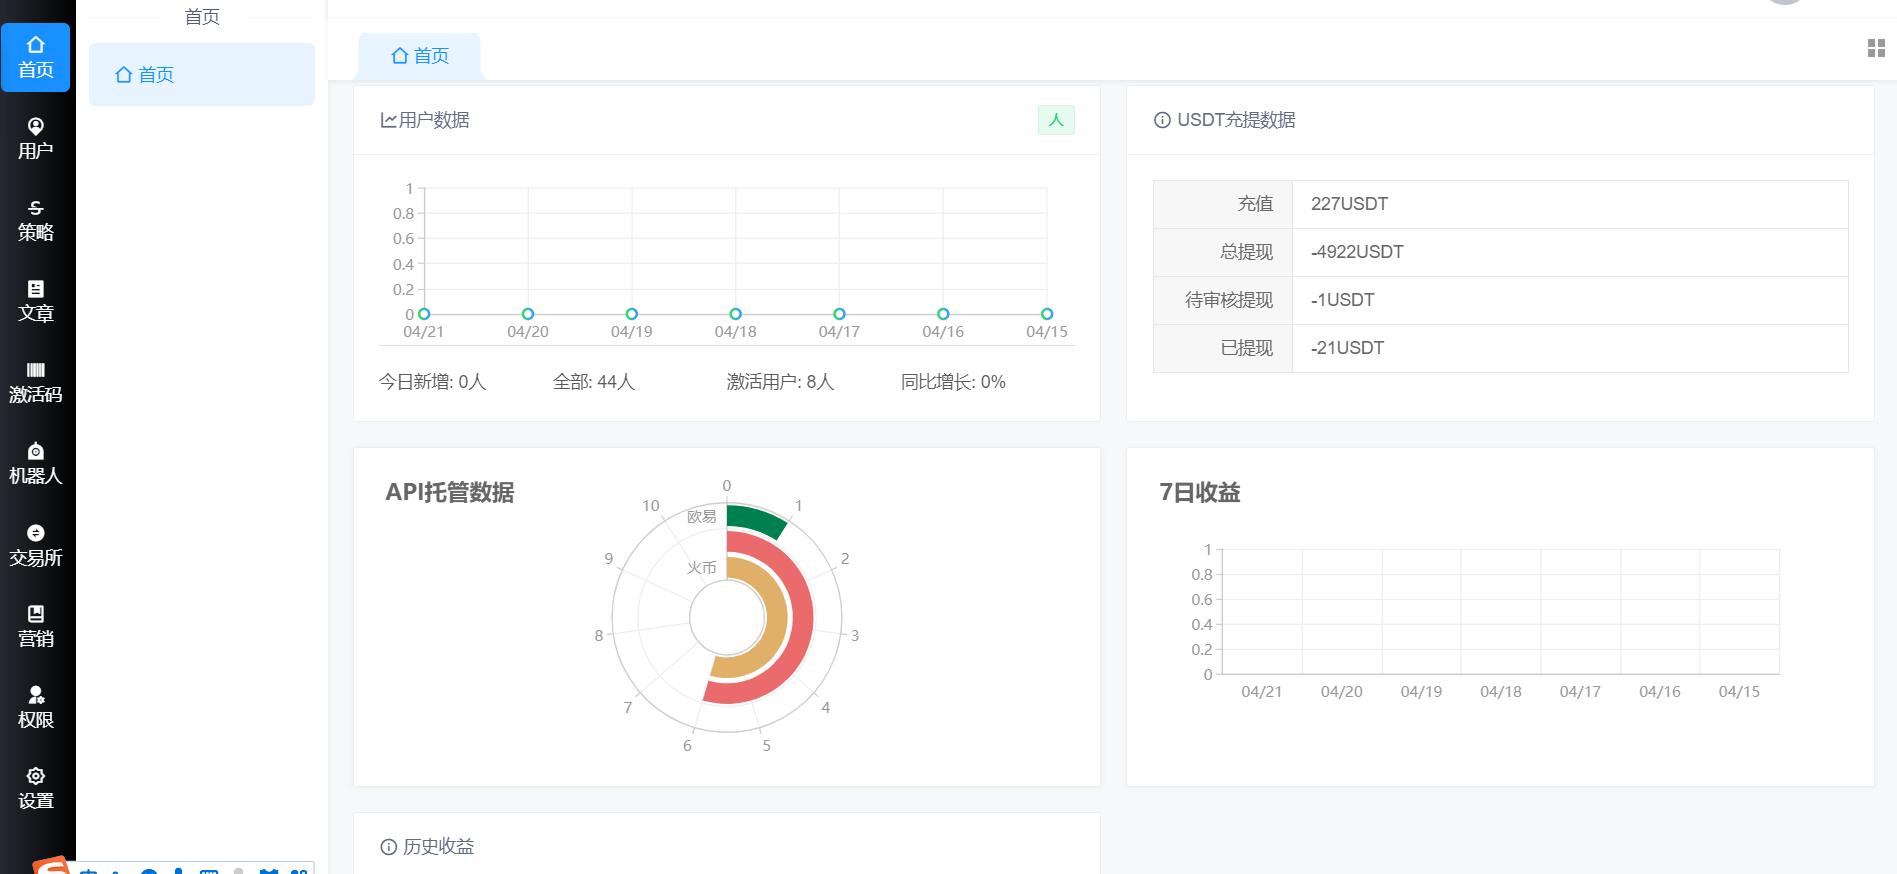Open the 设置 settings section
The width and height of the screenshot is (1897, 874).
click(x=36, y=788)
